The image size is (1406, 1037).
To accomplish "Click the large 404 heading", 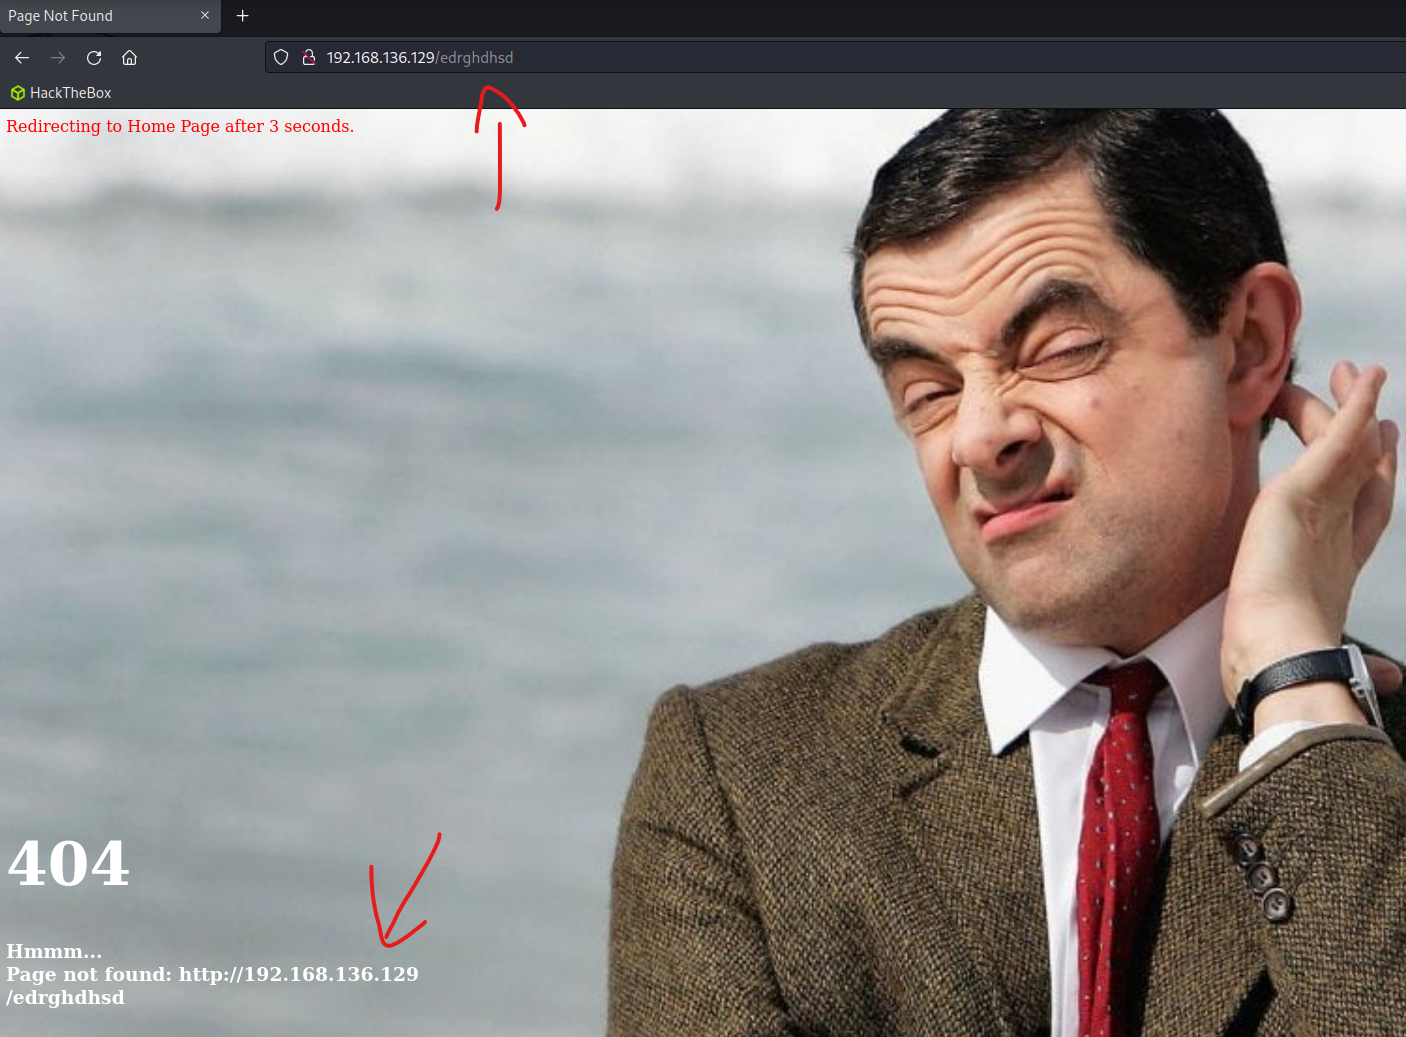I will [68, 863].
